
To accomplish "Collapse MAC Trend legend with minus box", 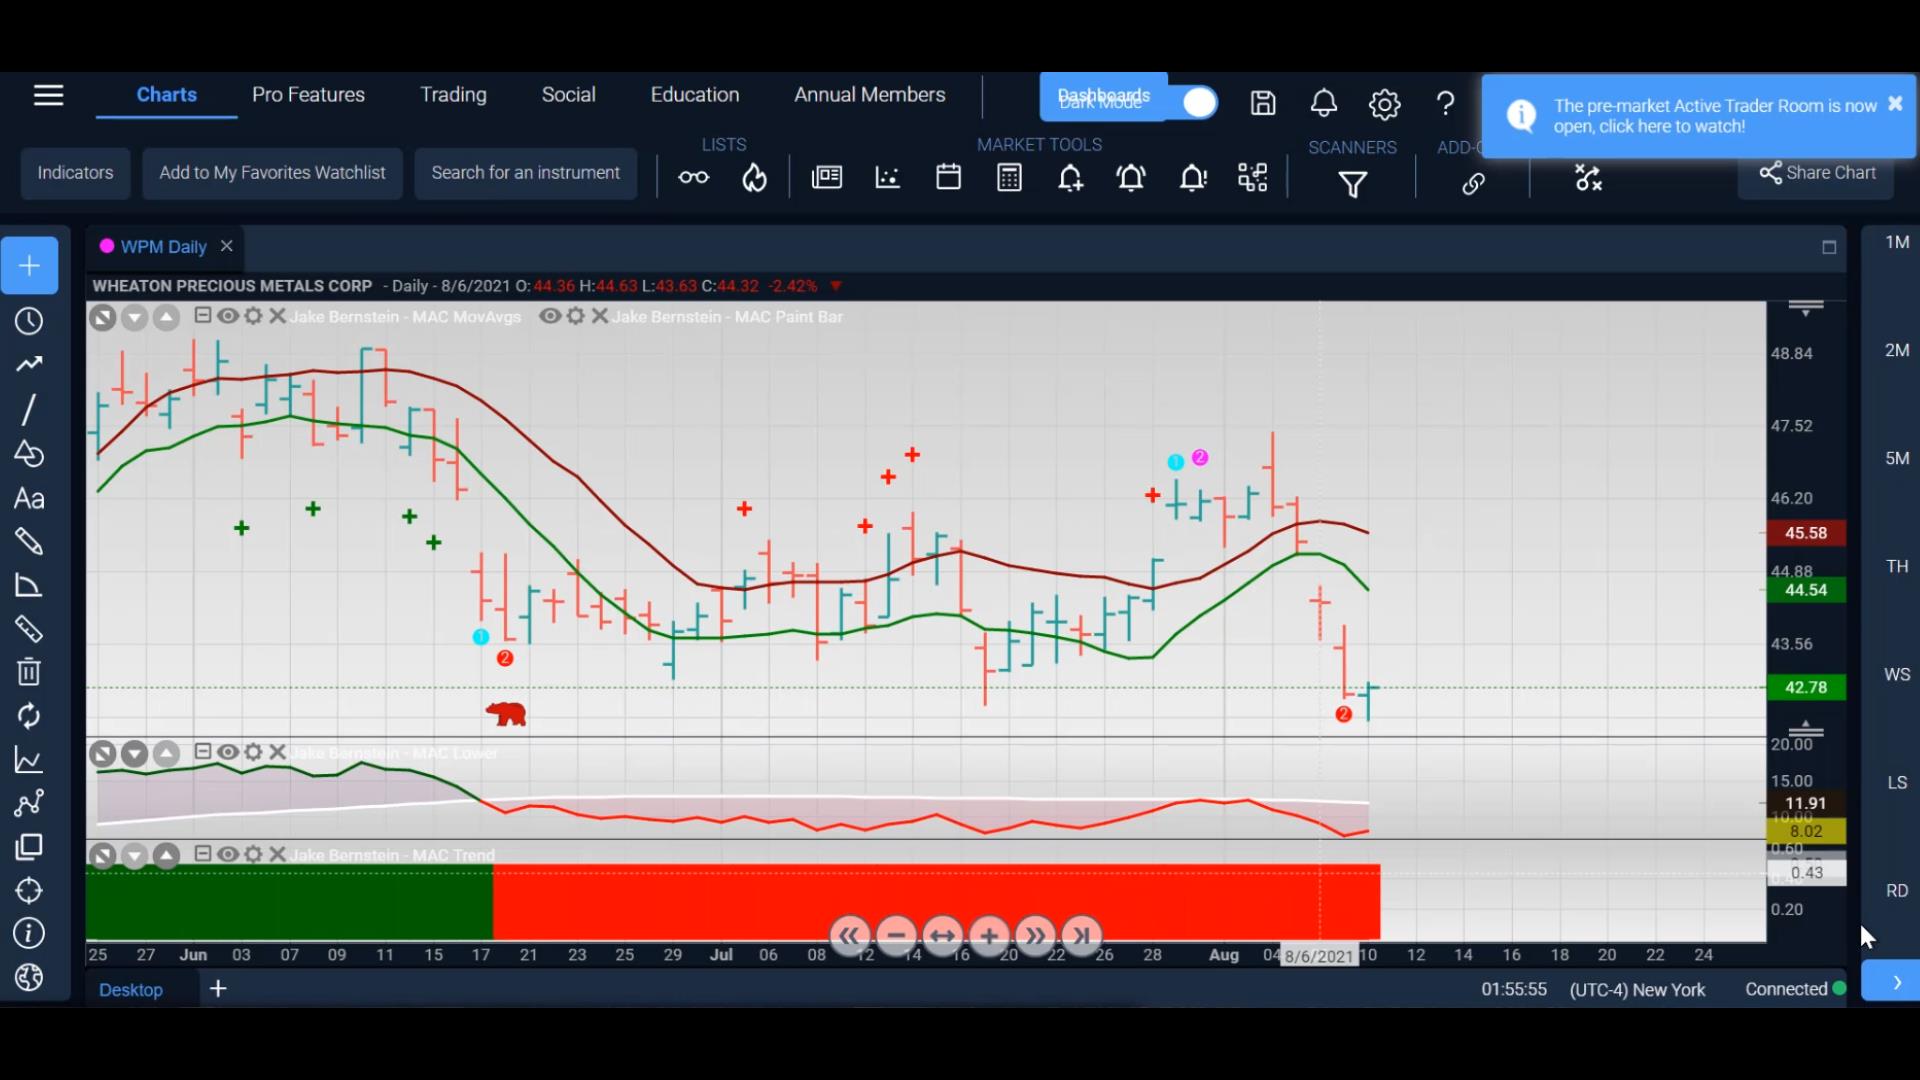I will [202, 853].
